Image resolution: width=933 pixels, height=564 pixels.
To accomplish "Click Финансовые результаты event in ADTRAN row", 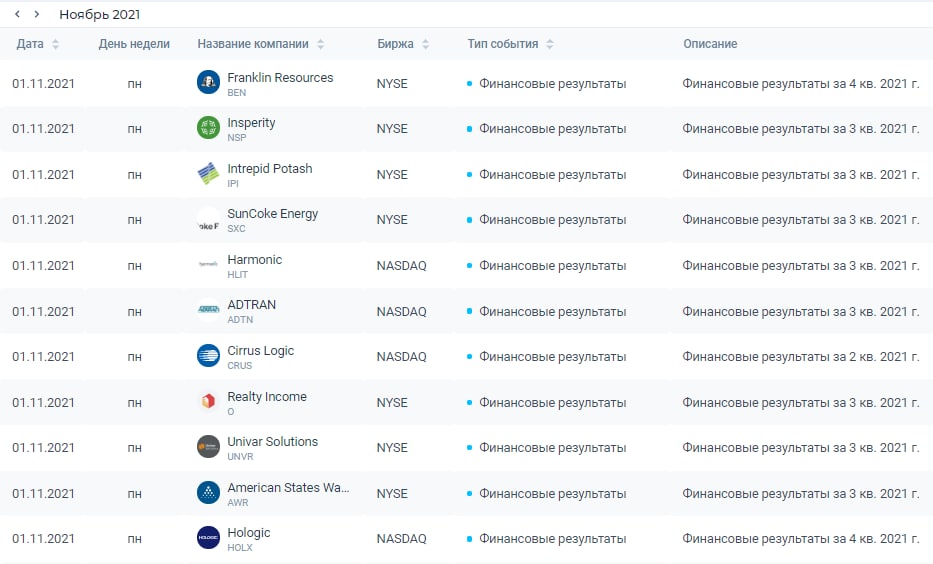I will click(552, 312).
